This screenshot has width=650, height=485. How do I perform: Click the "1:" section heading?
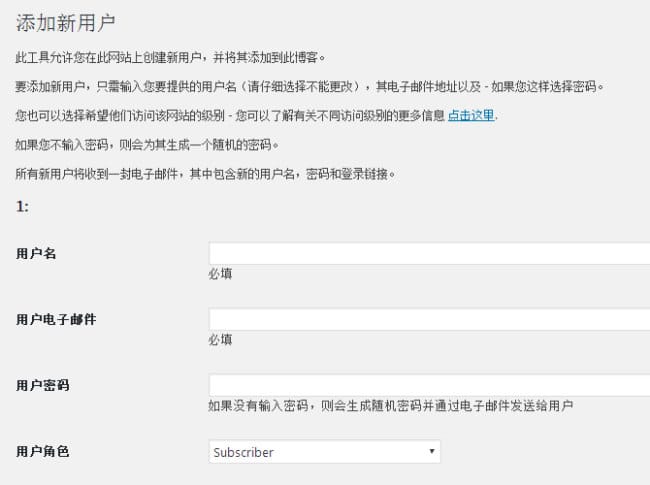pos(22,206)
